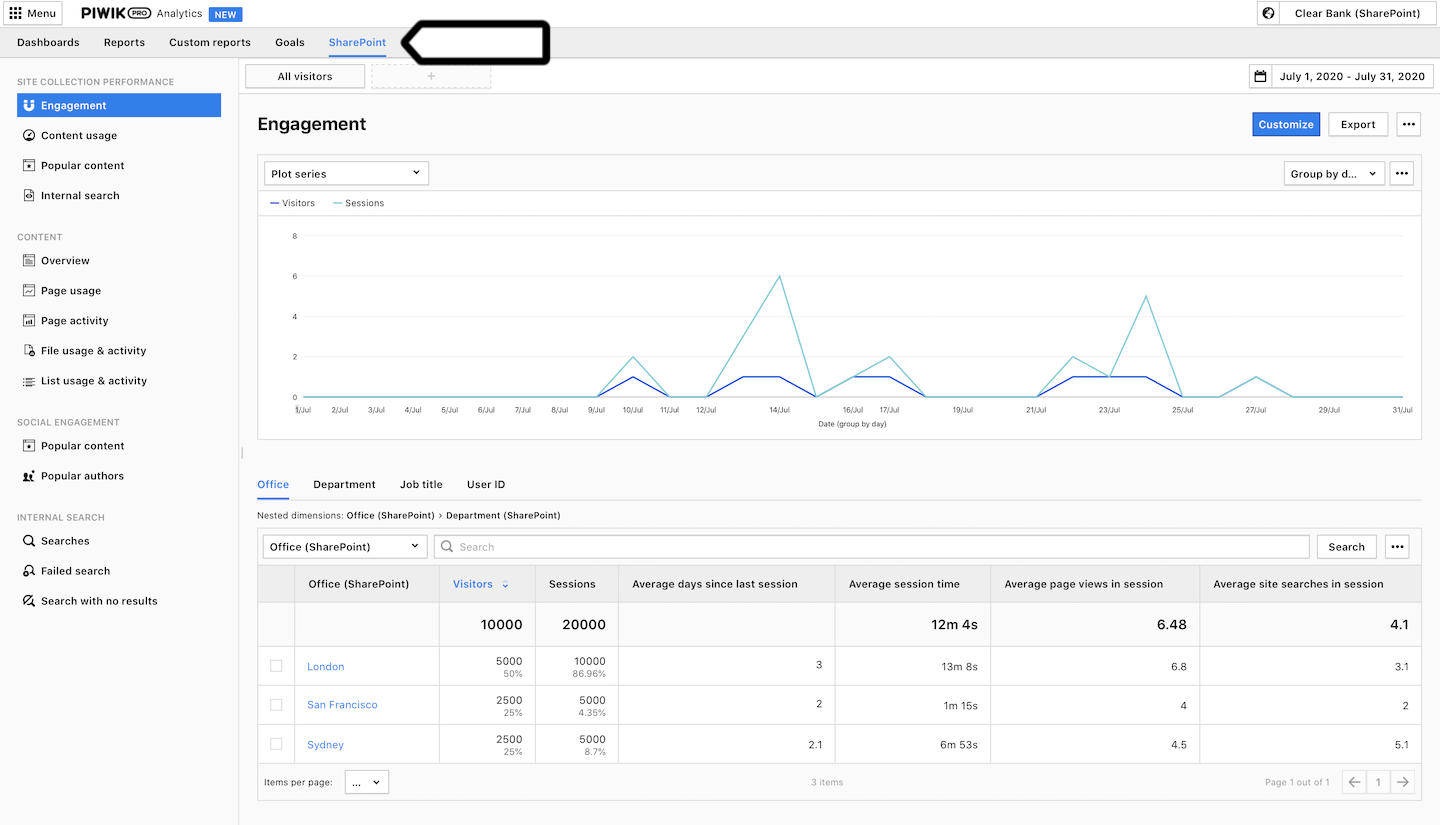The width and height of the screenshot is (1440, 825).
Task: Open Office (SharePoint) dimension dropdown
Action: (x=345, y=546)
